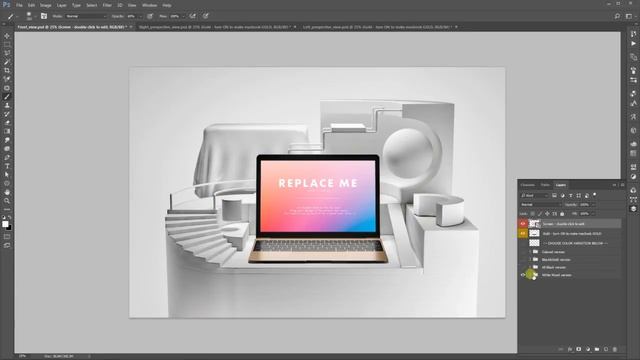The width and height of the screenshot is (640, 360).
Task: Open the layer filter Kind dropdown
Action: (534, 196)
